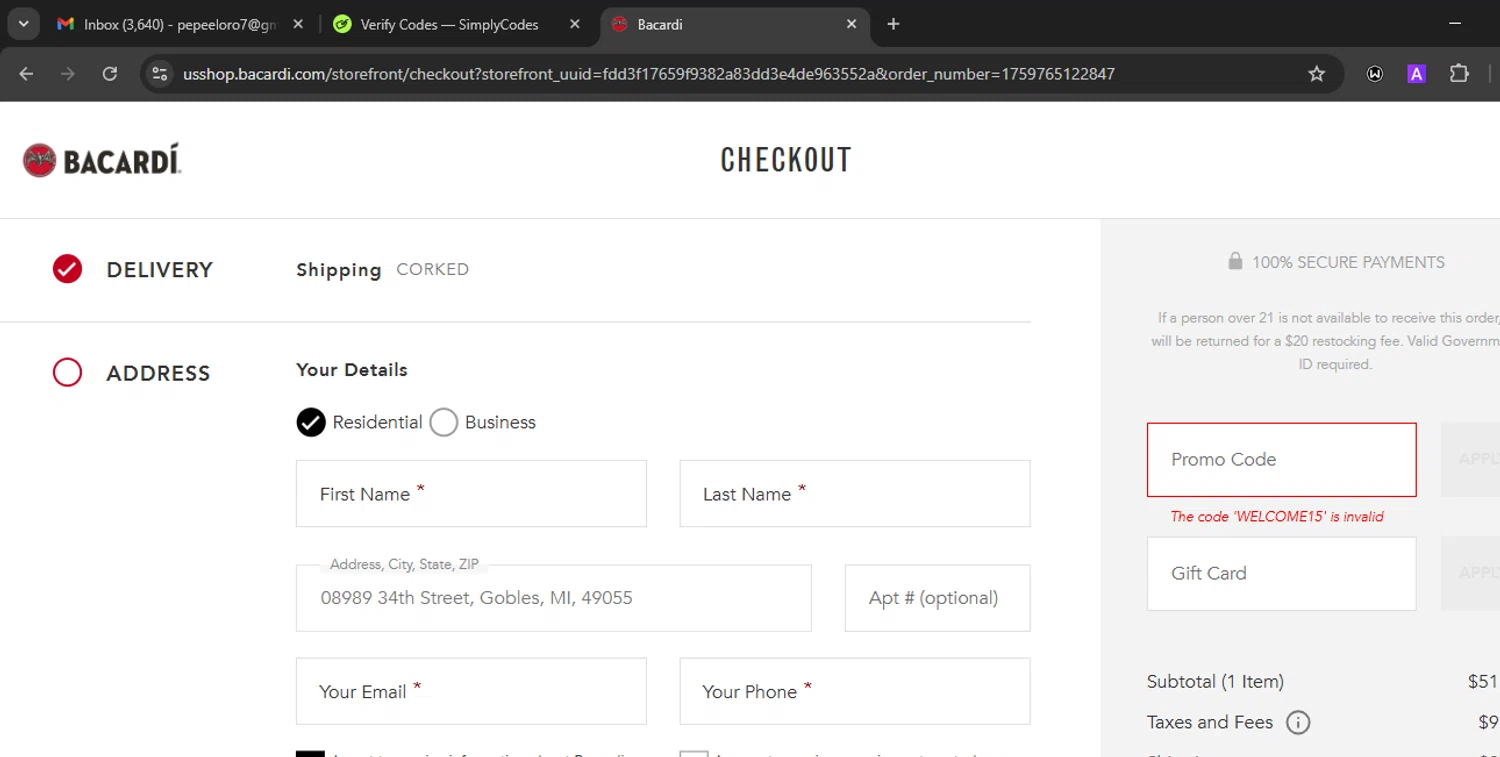The height and width of the screenshot is (757, 1500).
Task: Click the browser back arrow
Action: coord(26,74)
